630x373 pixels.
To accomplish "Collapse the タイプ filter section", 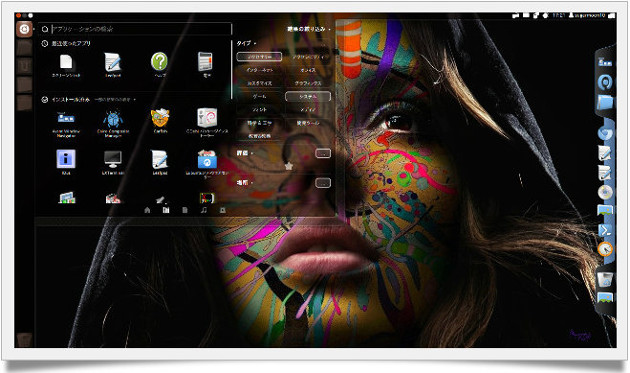I will pos(246,43).
